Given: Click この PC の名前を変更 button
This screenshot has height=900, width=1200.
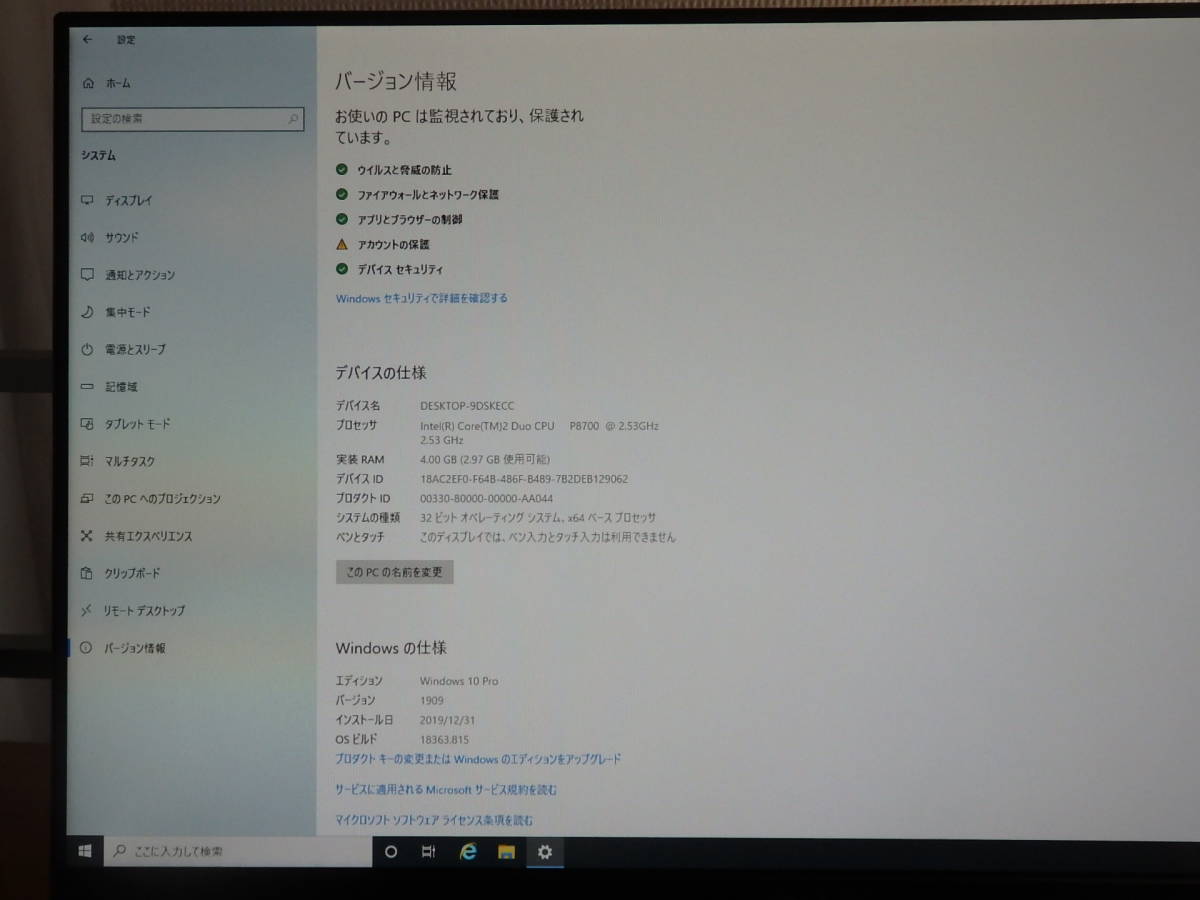Looking at the screenshot, I should 395,572.
